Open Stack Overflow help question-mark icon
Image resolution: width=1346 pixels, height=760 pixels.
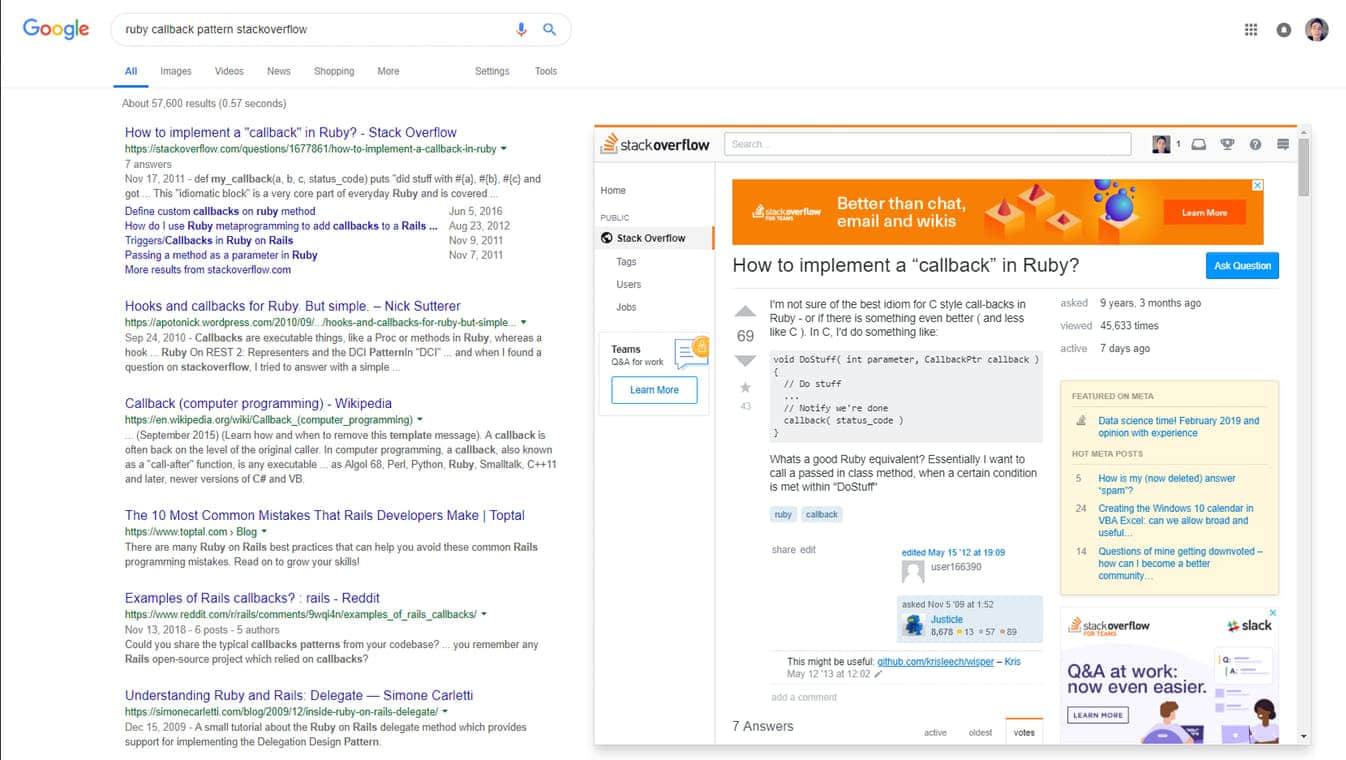[x=1255, y=145]
